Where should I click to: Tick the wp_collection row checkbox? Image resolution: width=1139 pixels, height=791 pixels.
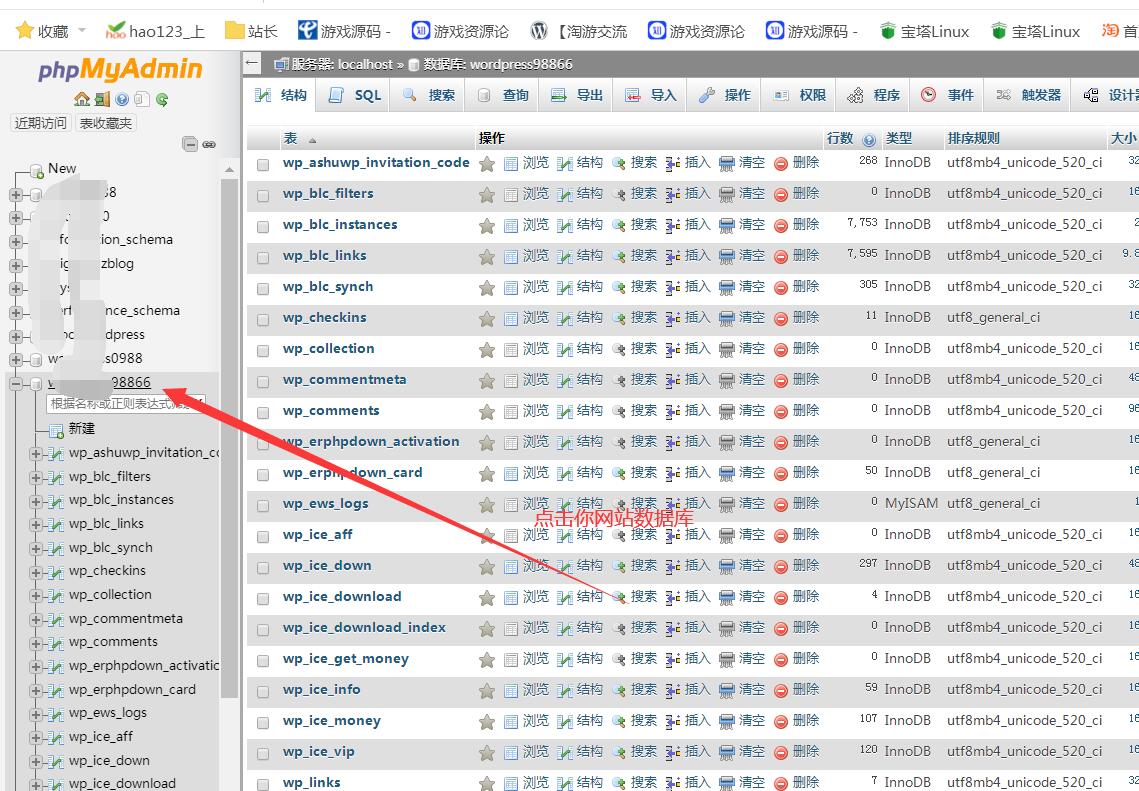click(263, 350)
